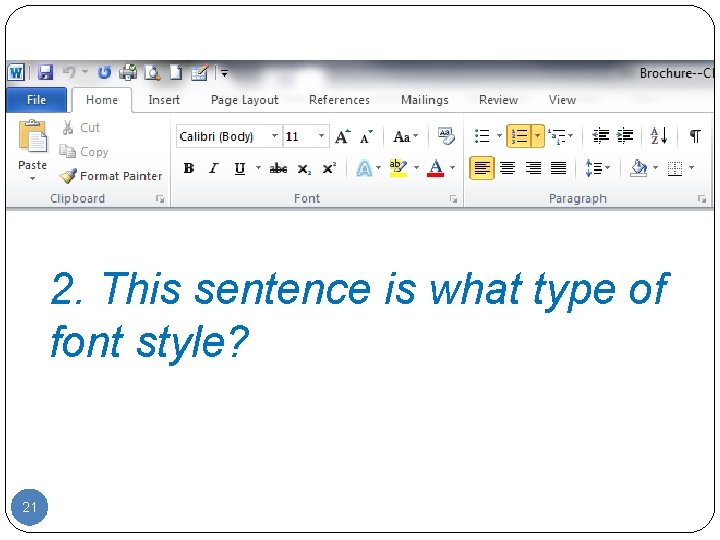
Task: Apply paragraph Shading paint bucket
Action: pos(639,168)
